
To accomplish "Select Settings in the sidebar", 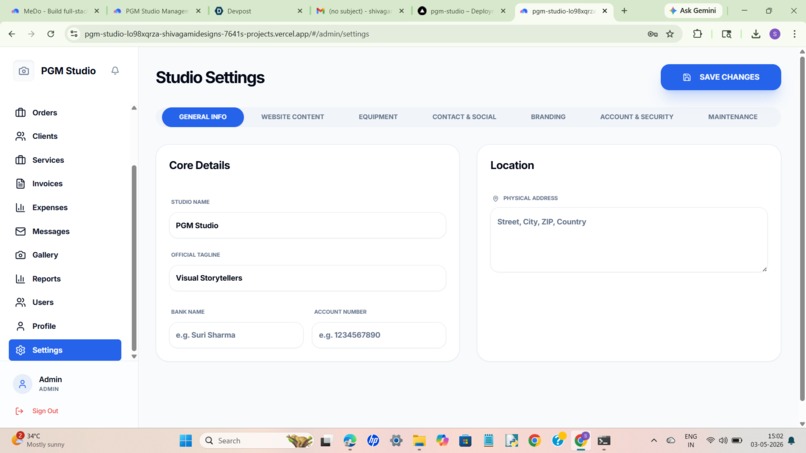I will tap(65, 350).
